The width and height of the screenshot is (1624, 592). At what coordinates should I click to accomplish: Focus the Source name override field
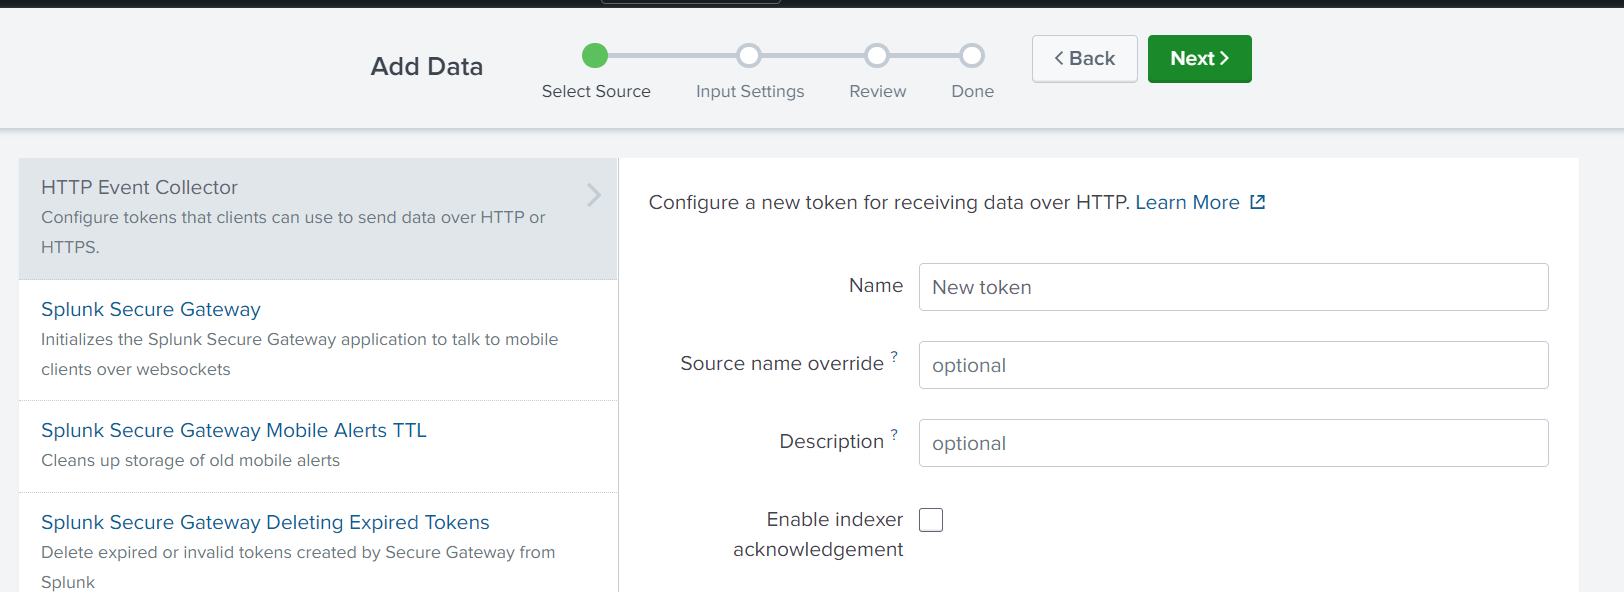(x=1233, y=365)
